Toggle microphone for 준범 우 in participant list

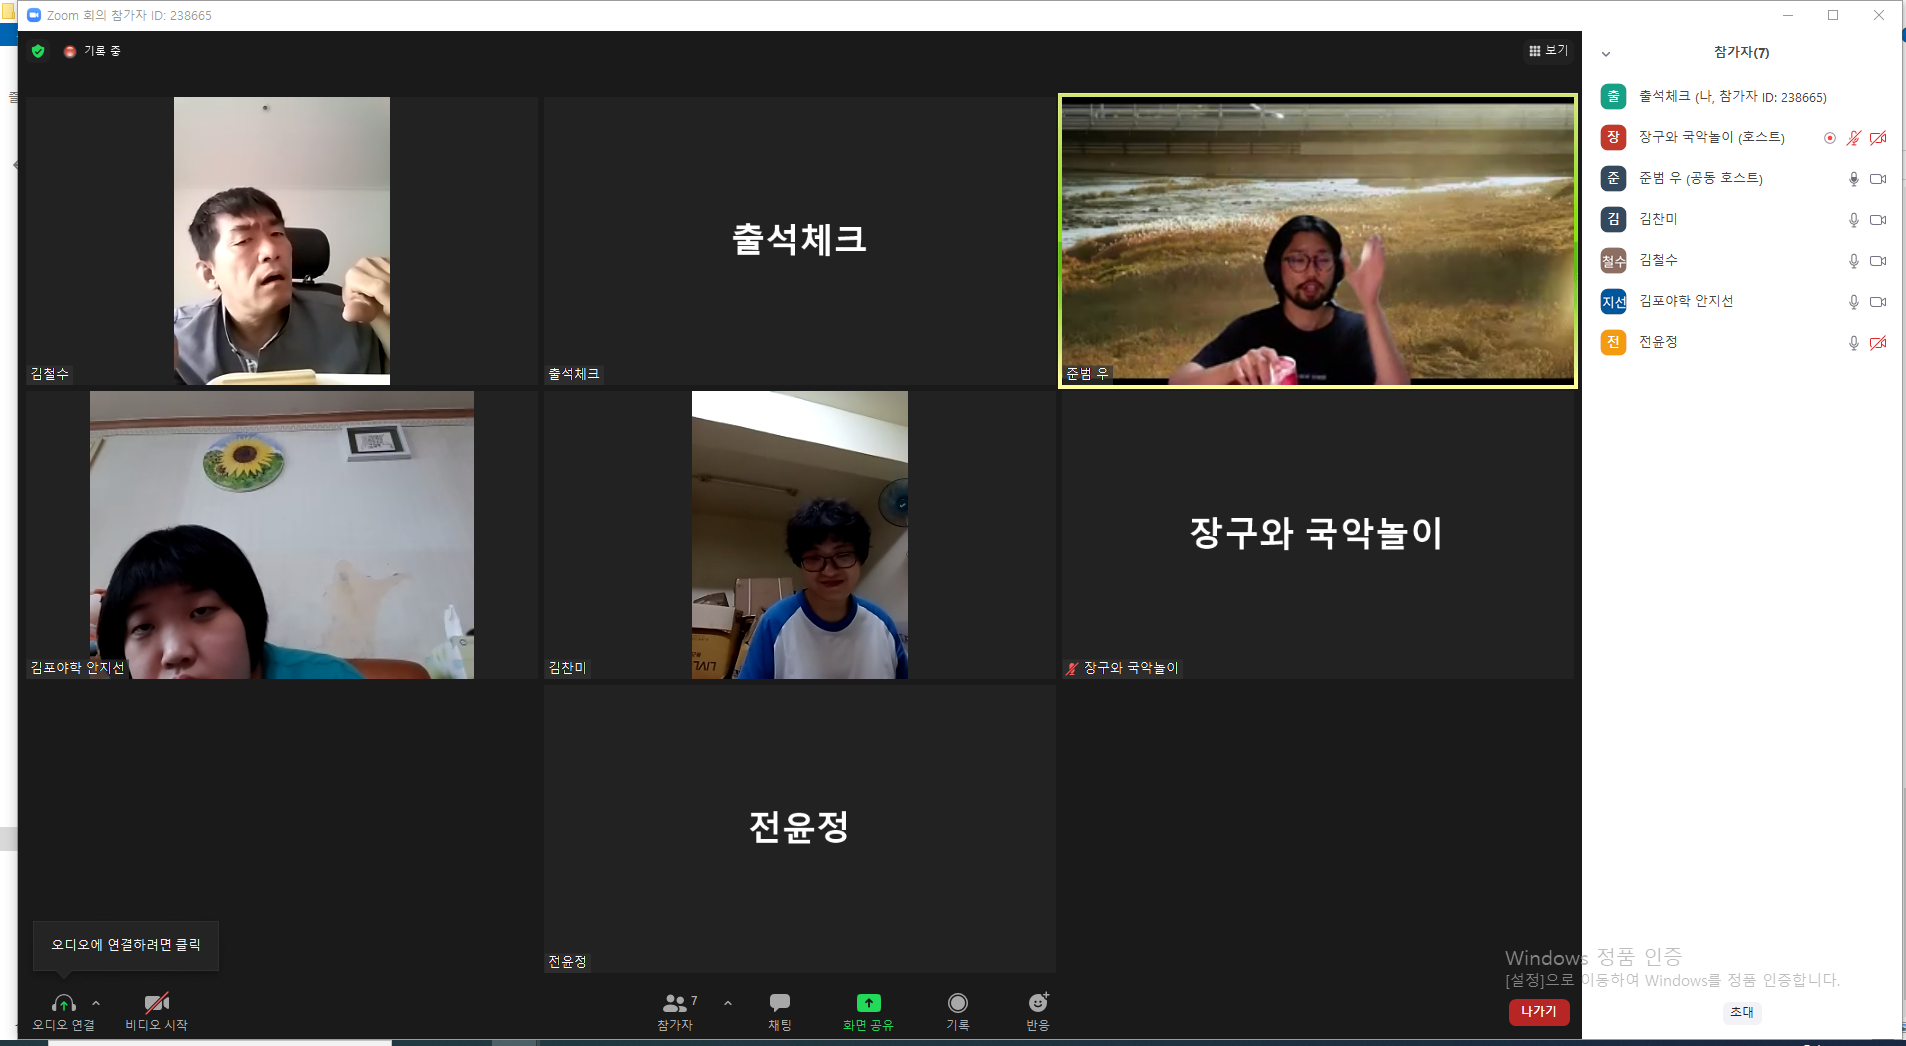point(1853,179)
